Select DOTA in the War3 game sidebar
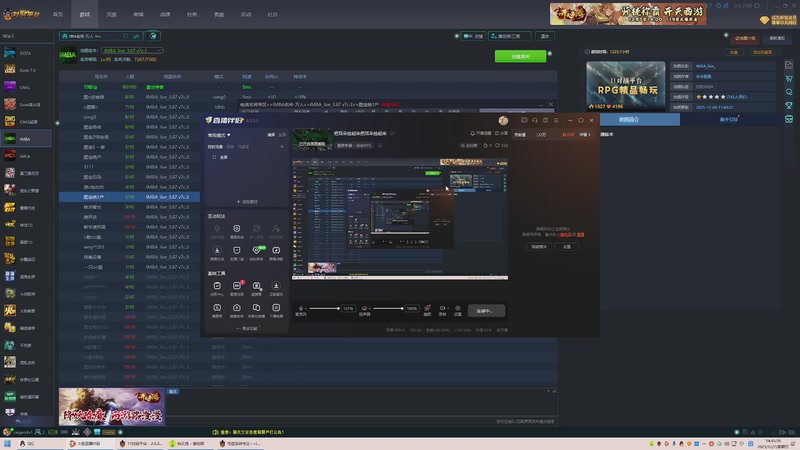Image resolution: width=800 pixels, height=450 pixels. (26, 53)
